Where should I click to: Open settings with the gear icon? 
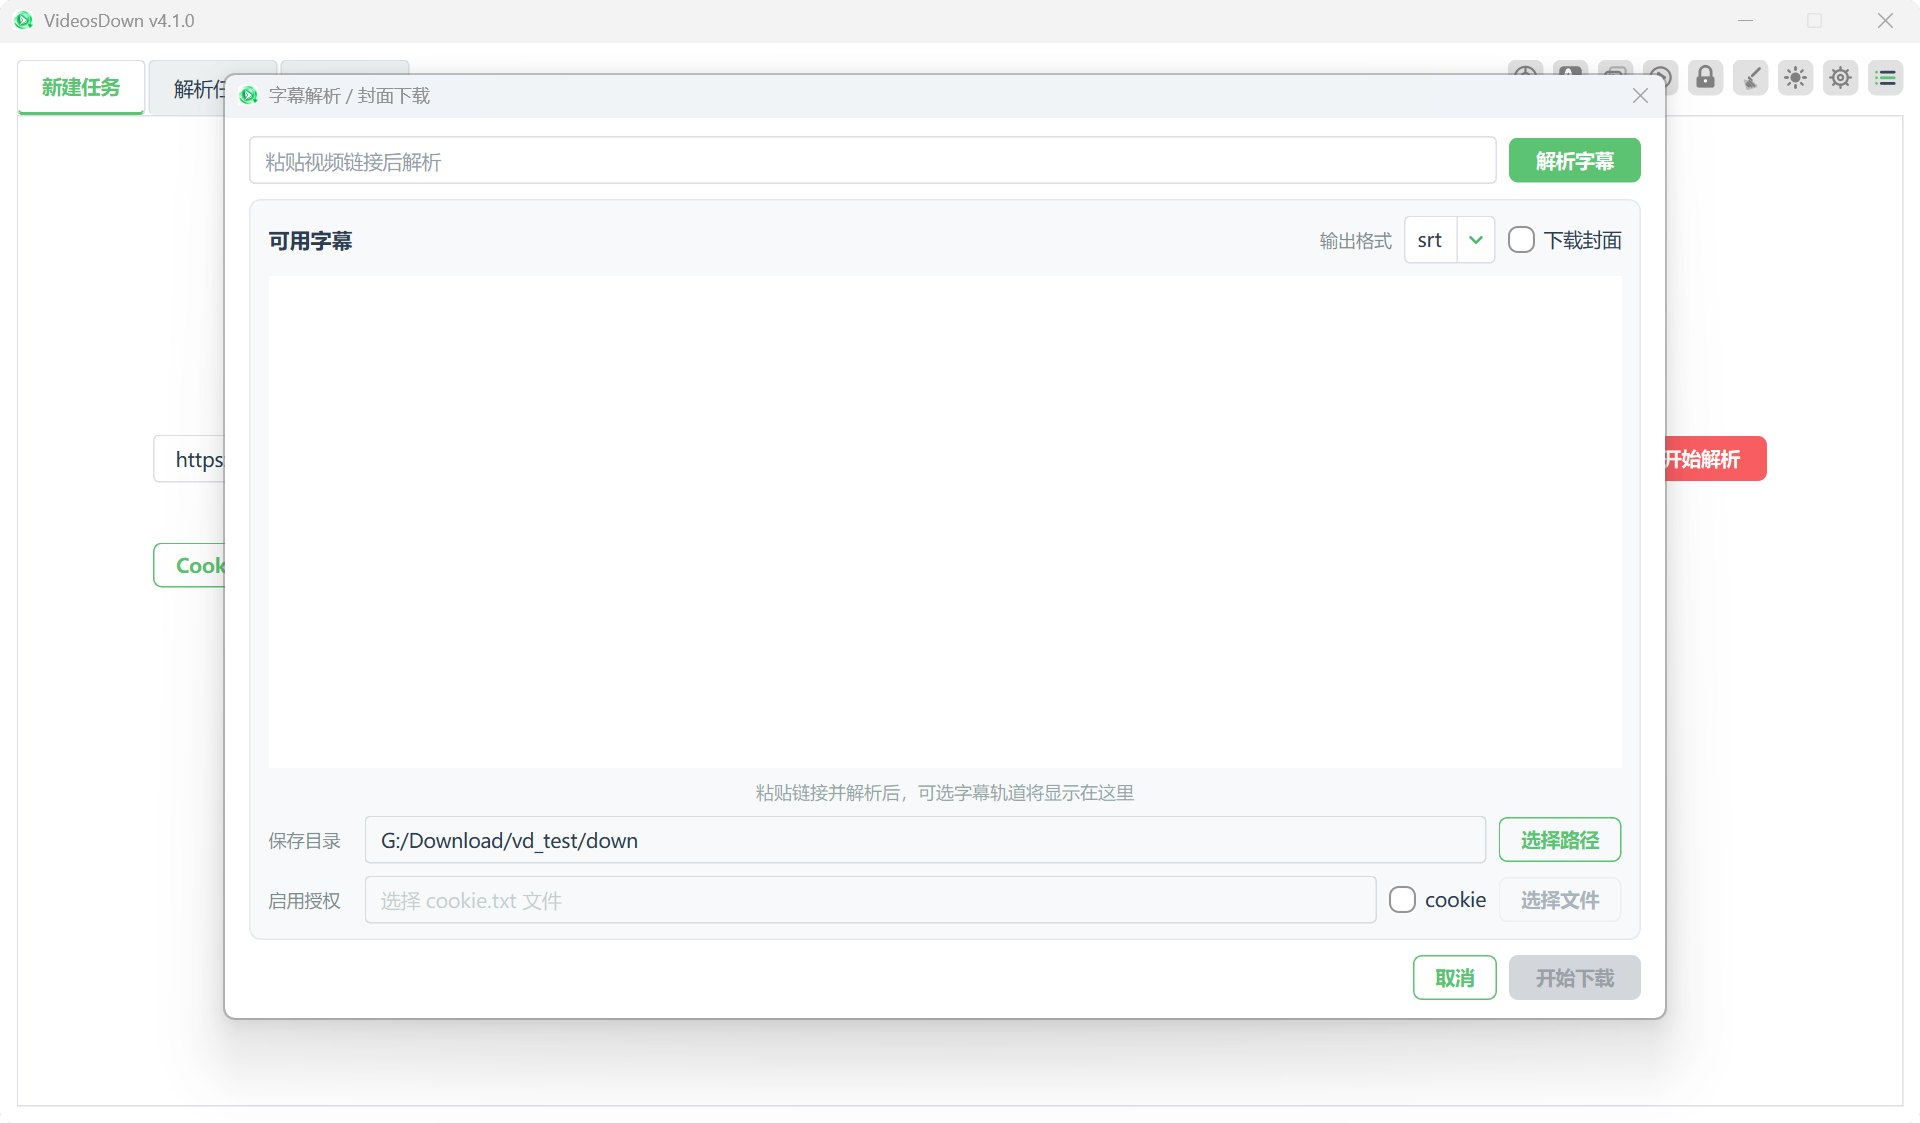point(1840,78)
